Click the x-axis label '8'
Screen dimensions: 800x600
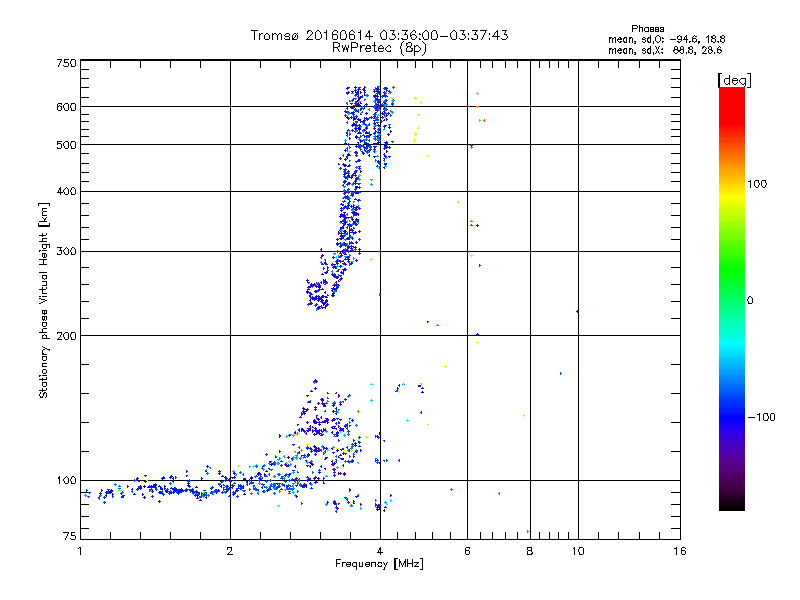pyautogui.click(x=530, y=551)
